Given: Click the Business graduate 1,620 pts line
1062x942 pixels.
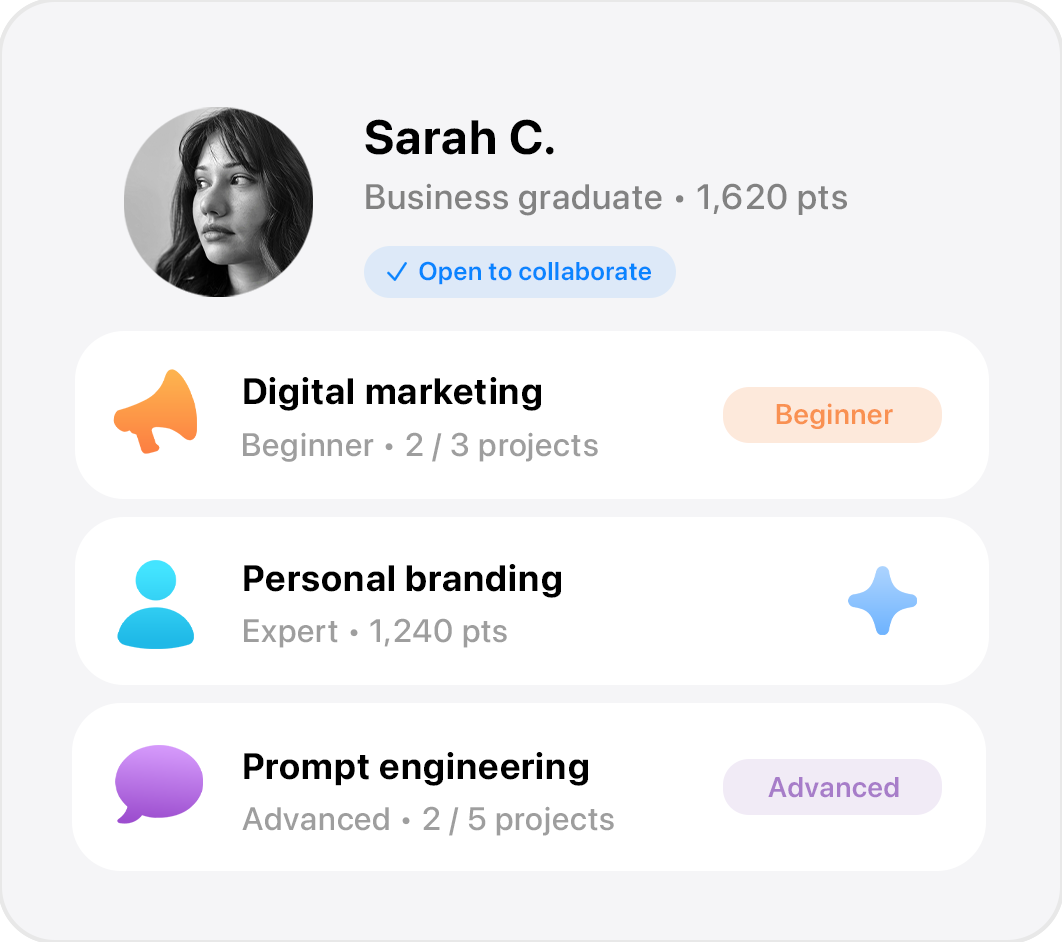Looking at the screenshot, I should (606, 198).
